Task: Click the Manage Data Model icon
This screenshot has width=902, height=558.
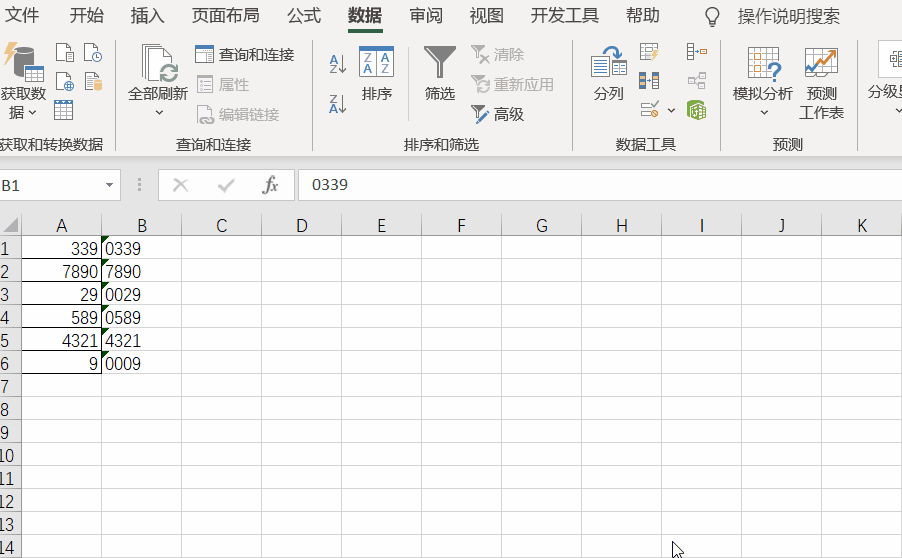Action: (697, 109)
